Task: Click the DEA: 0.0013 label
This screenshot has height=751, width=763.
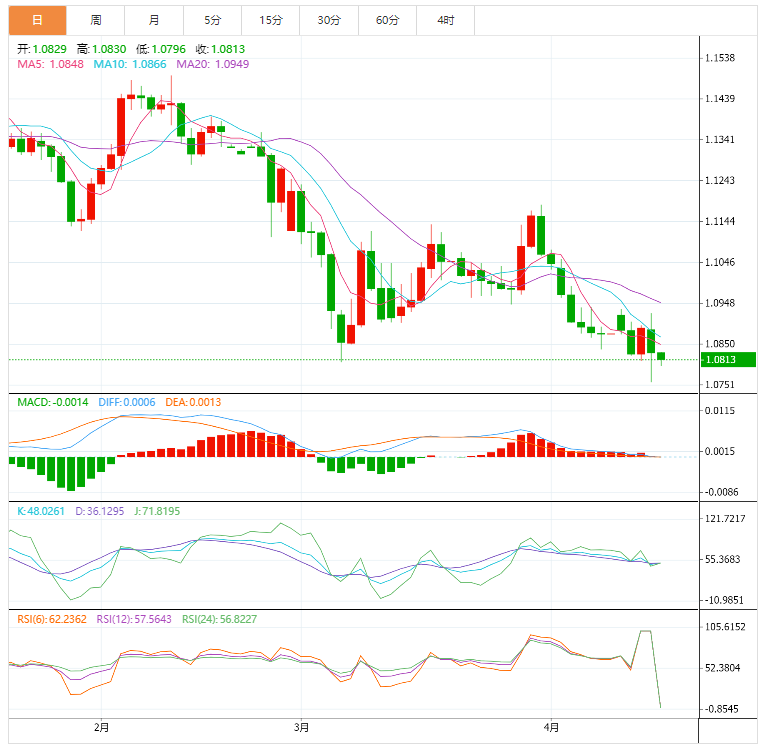Action: tap(193, 403)
